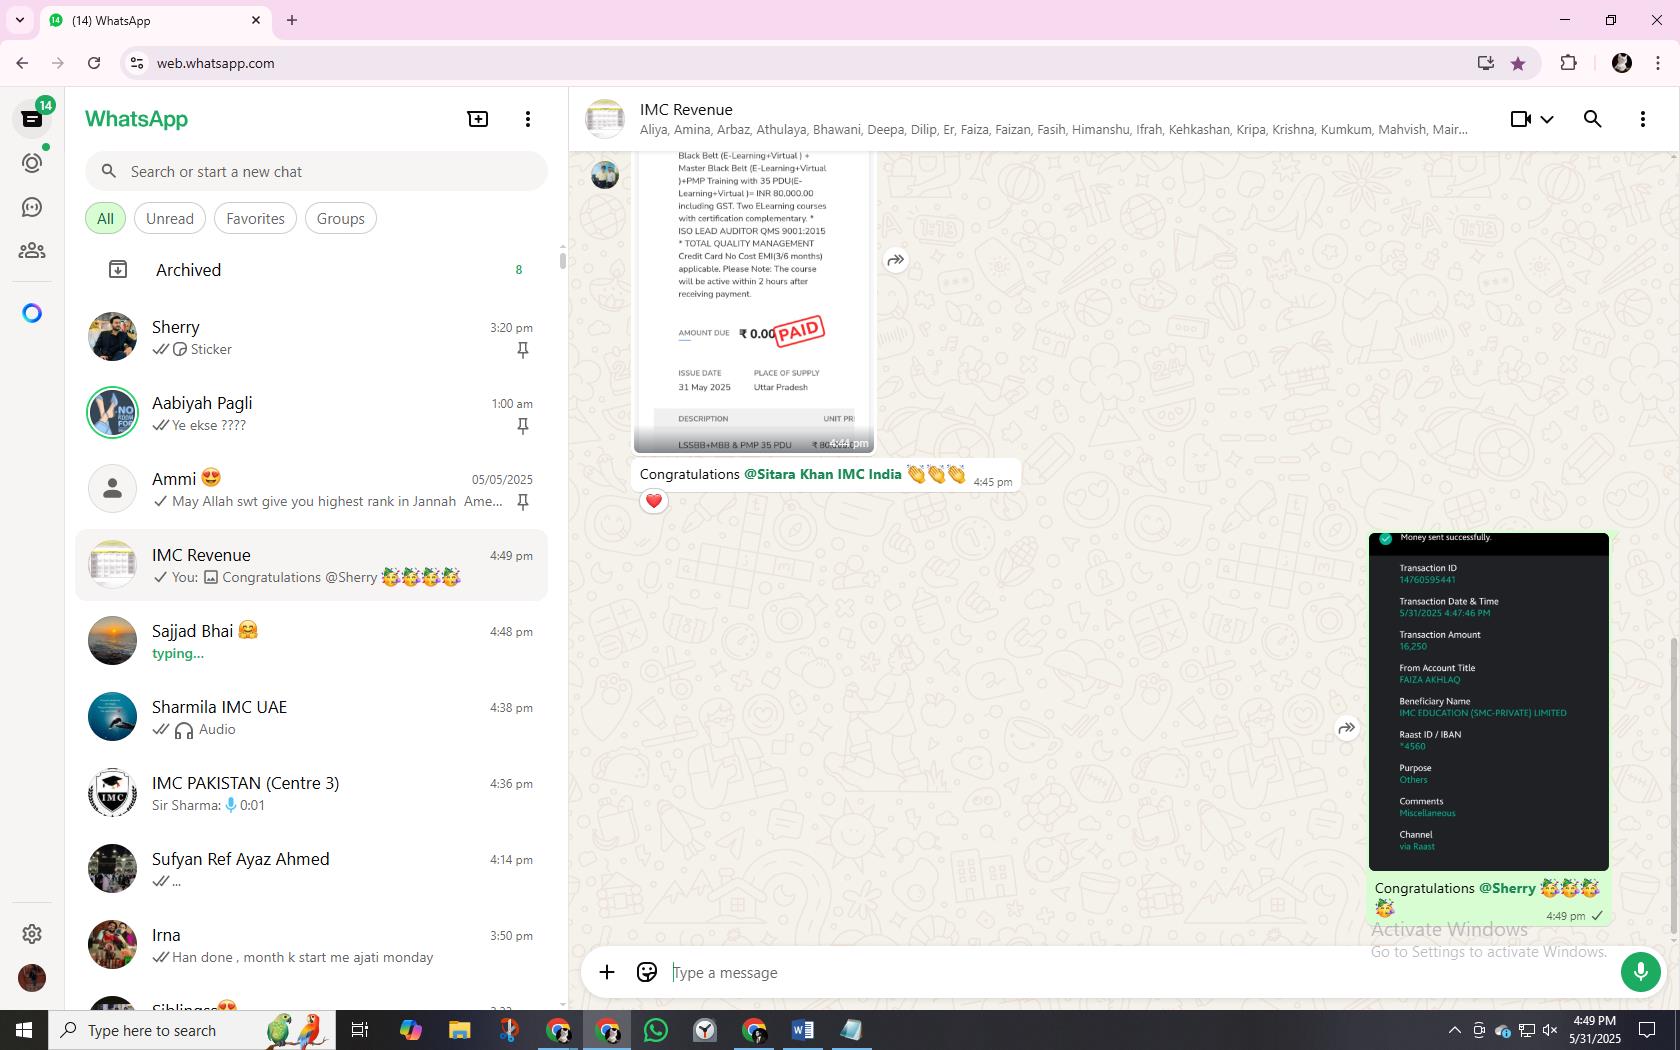View site information icon in address bar
1680x1050 pixels.
(138, 63)
